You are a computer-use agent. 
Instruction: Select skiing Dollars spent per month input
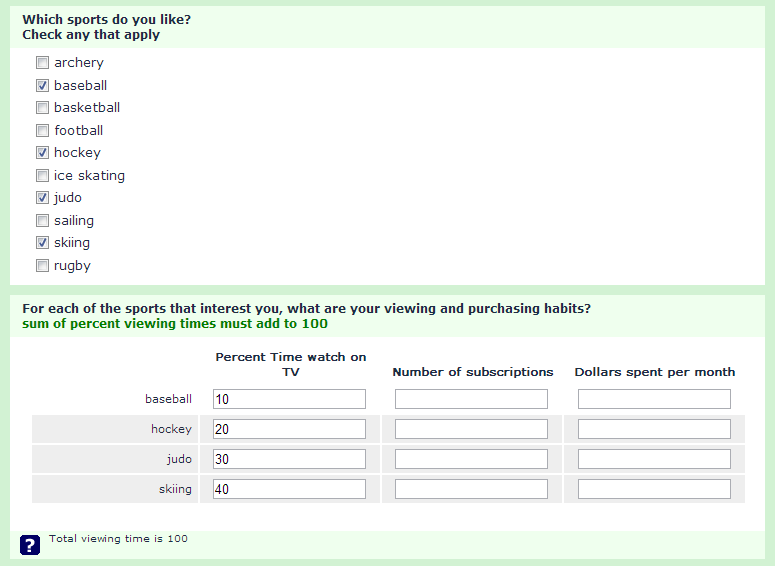click(654, 489)
